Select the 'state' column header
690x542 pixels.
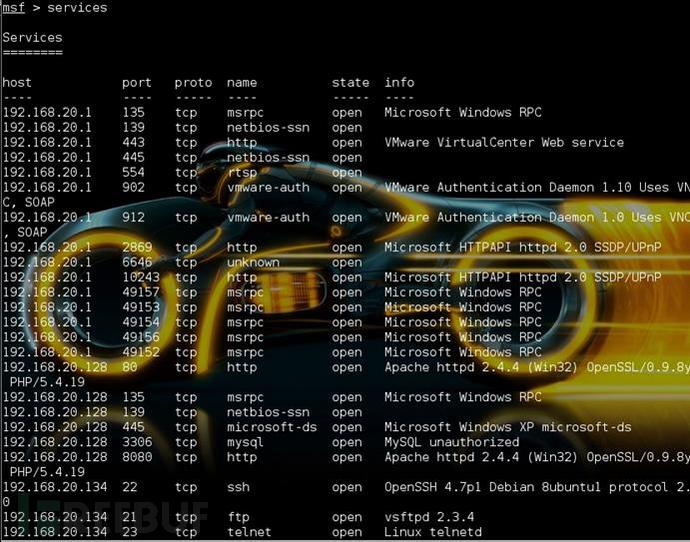[351, 82]
